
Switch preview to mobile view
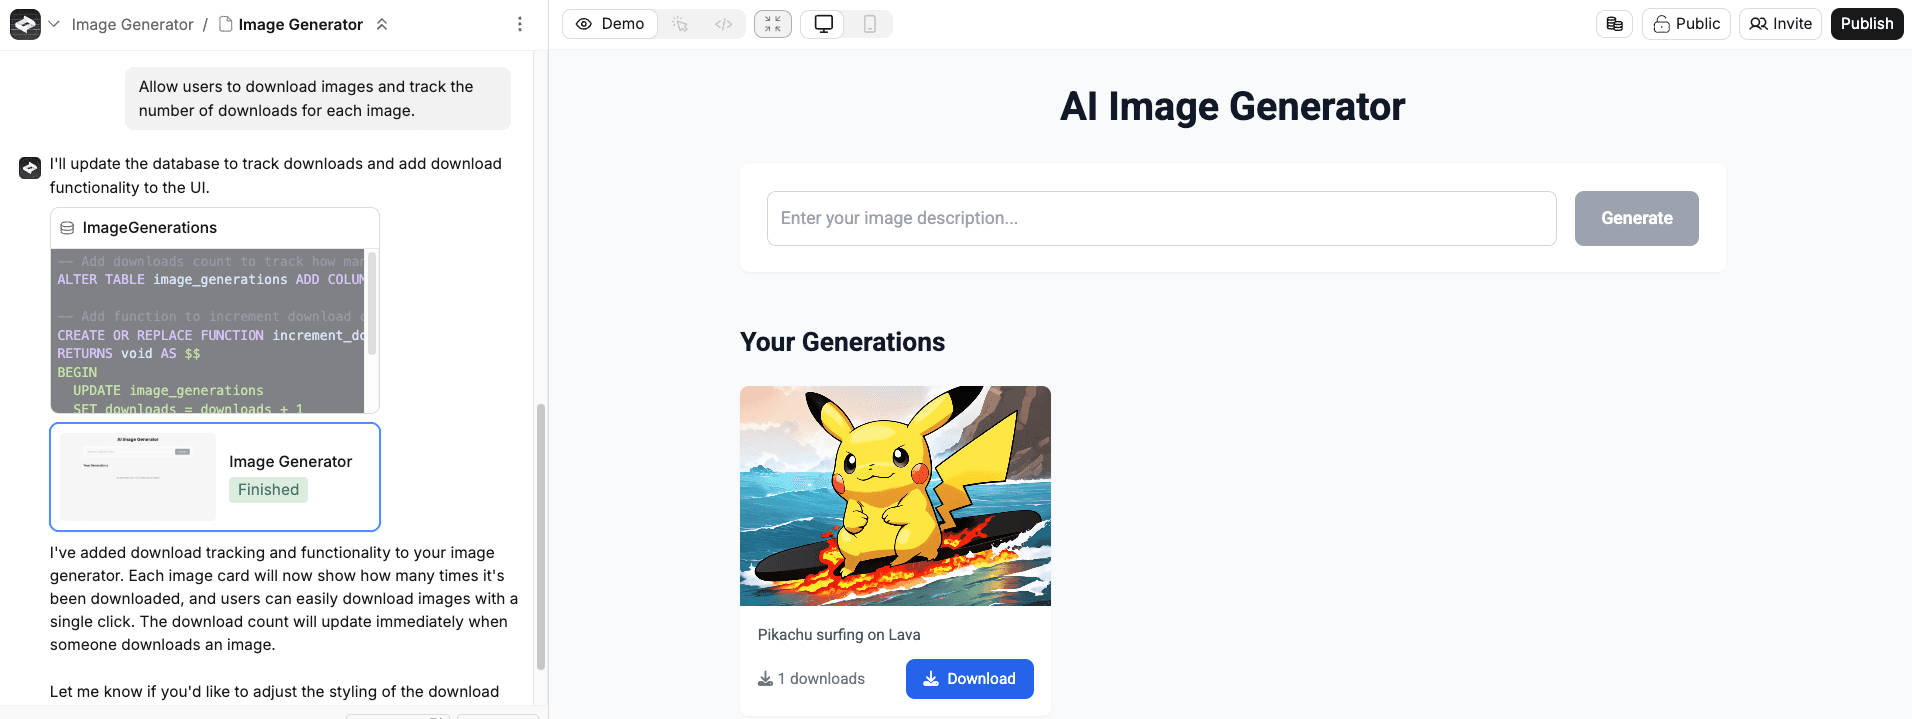[x=869, y=24]
